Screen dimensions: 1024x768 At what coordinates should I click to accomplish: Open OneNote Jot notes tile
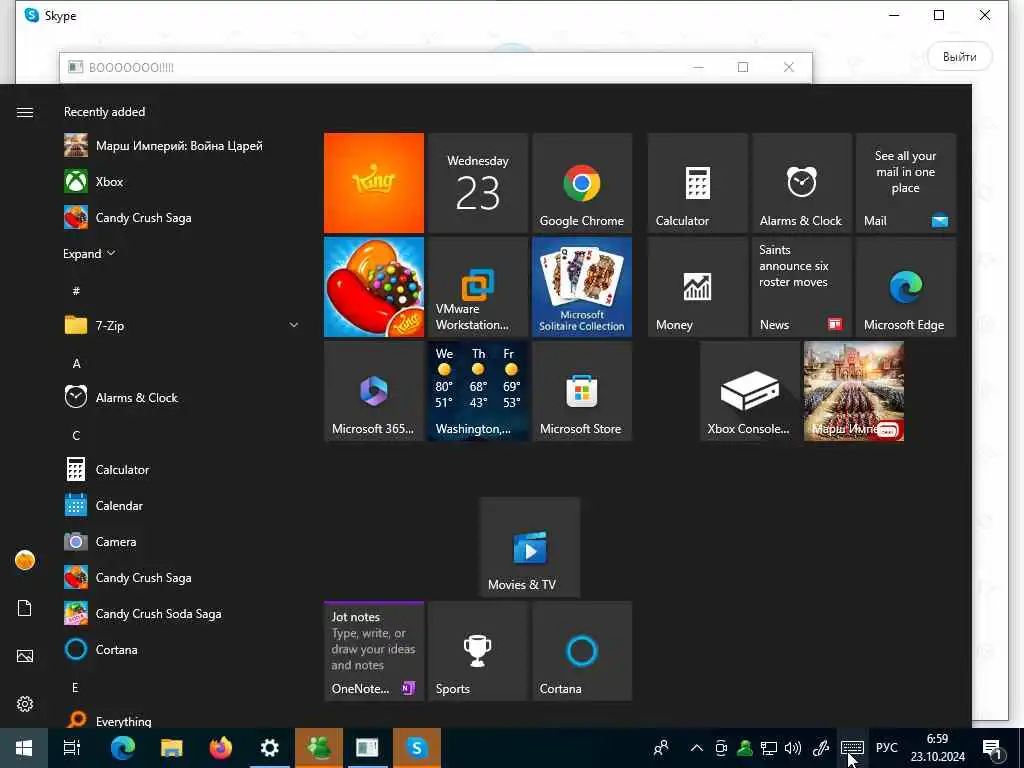click(374, 651)
